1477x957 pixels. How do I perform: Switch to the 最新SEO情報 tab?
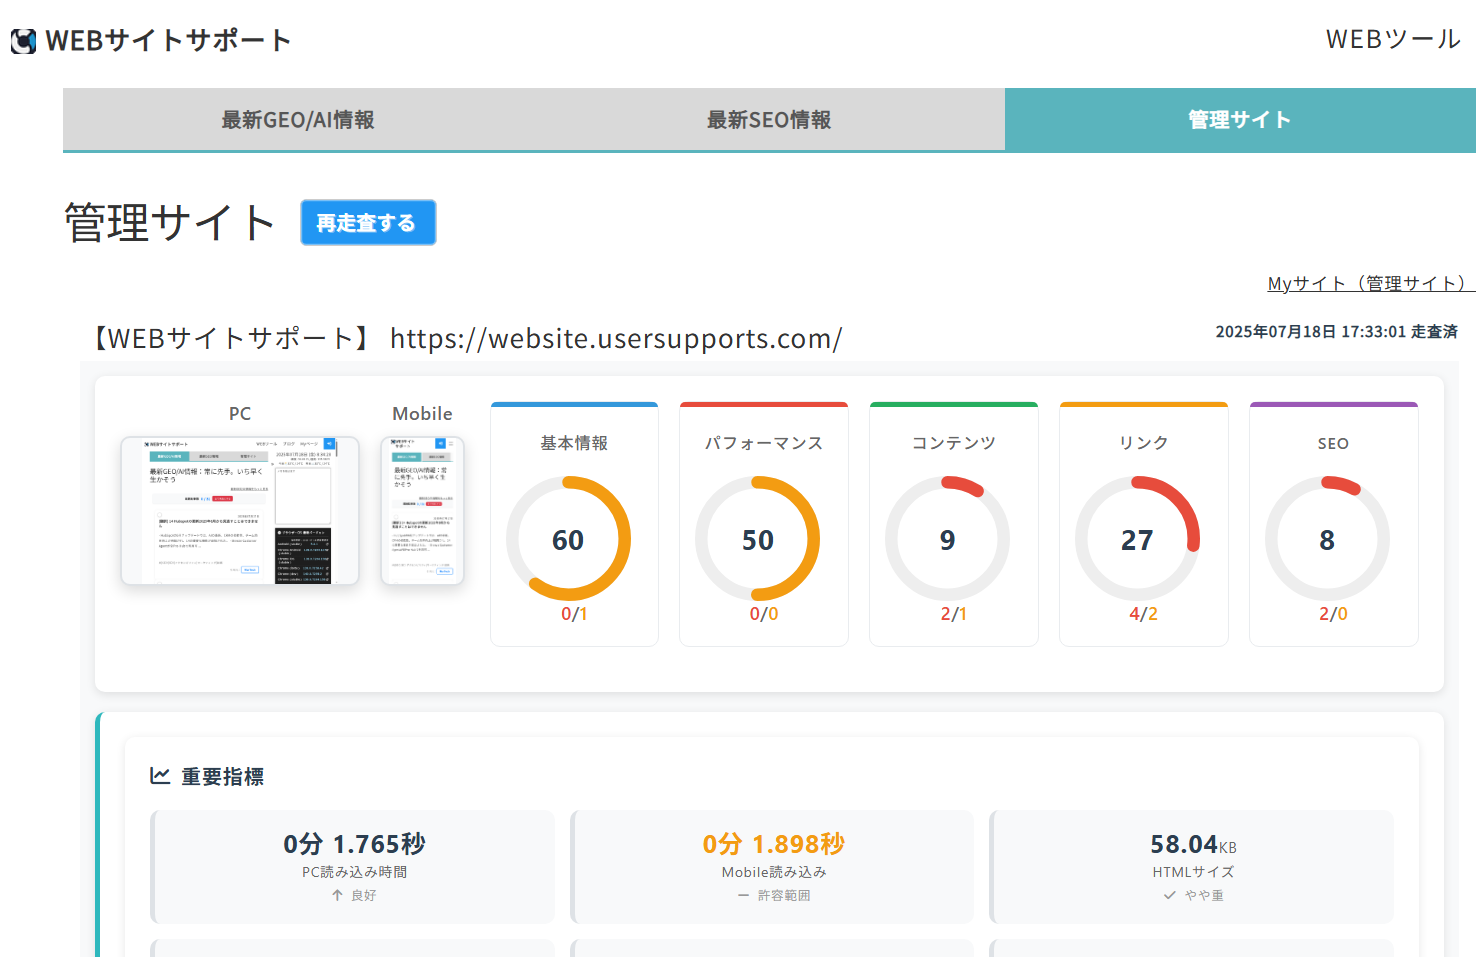[768, 120]
